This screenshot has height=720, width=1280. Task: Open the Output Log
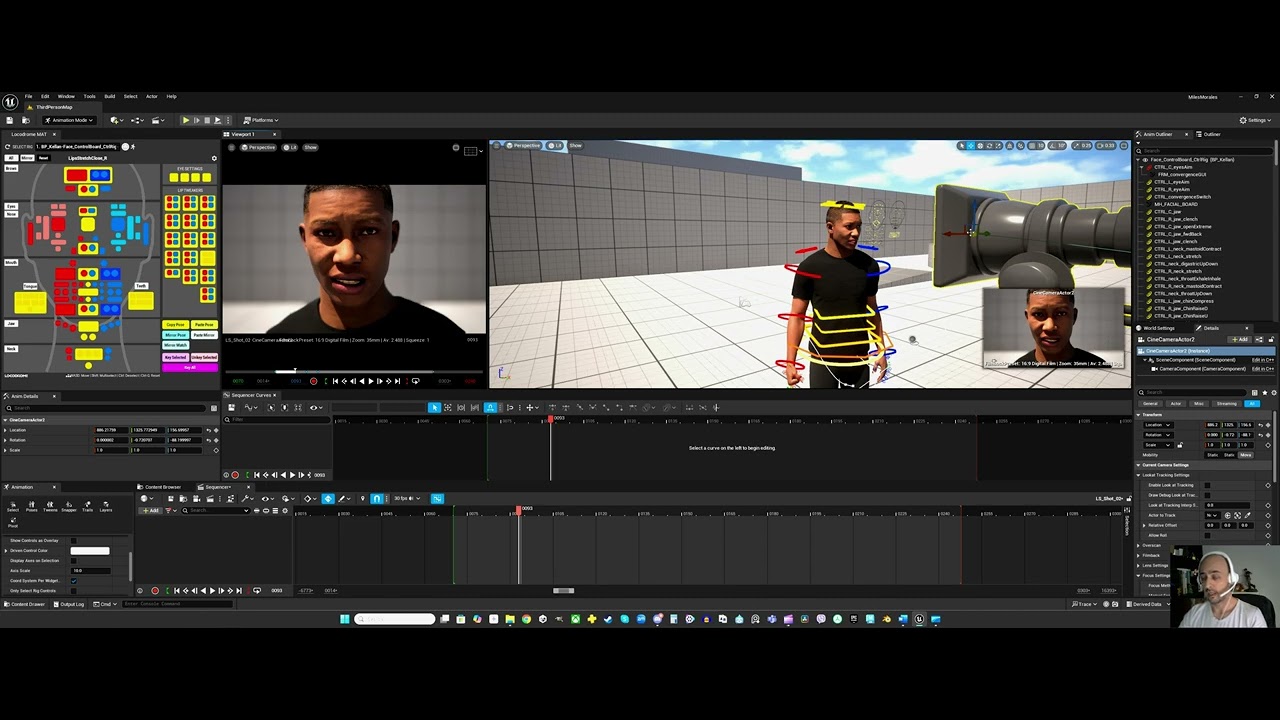tap(69, 604)
